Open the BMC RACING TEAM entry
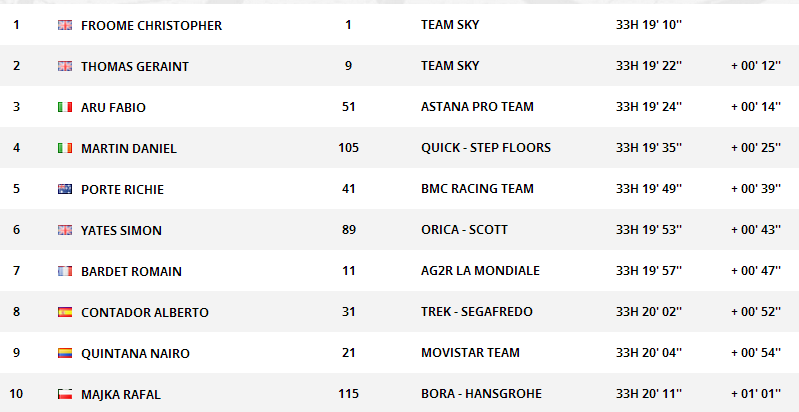Screen dimensions: 799x412 [477, 189]
